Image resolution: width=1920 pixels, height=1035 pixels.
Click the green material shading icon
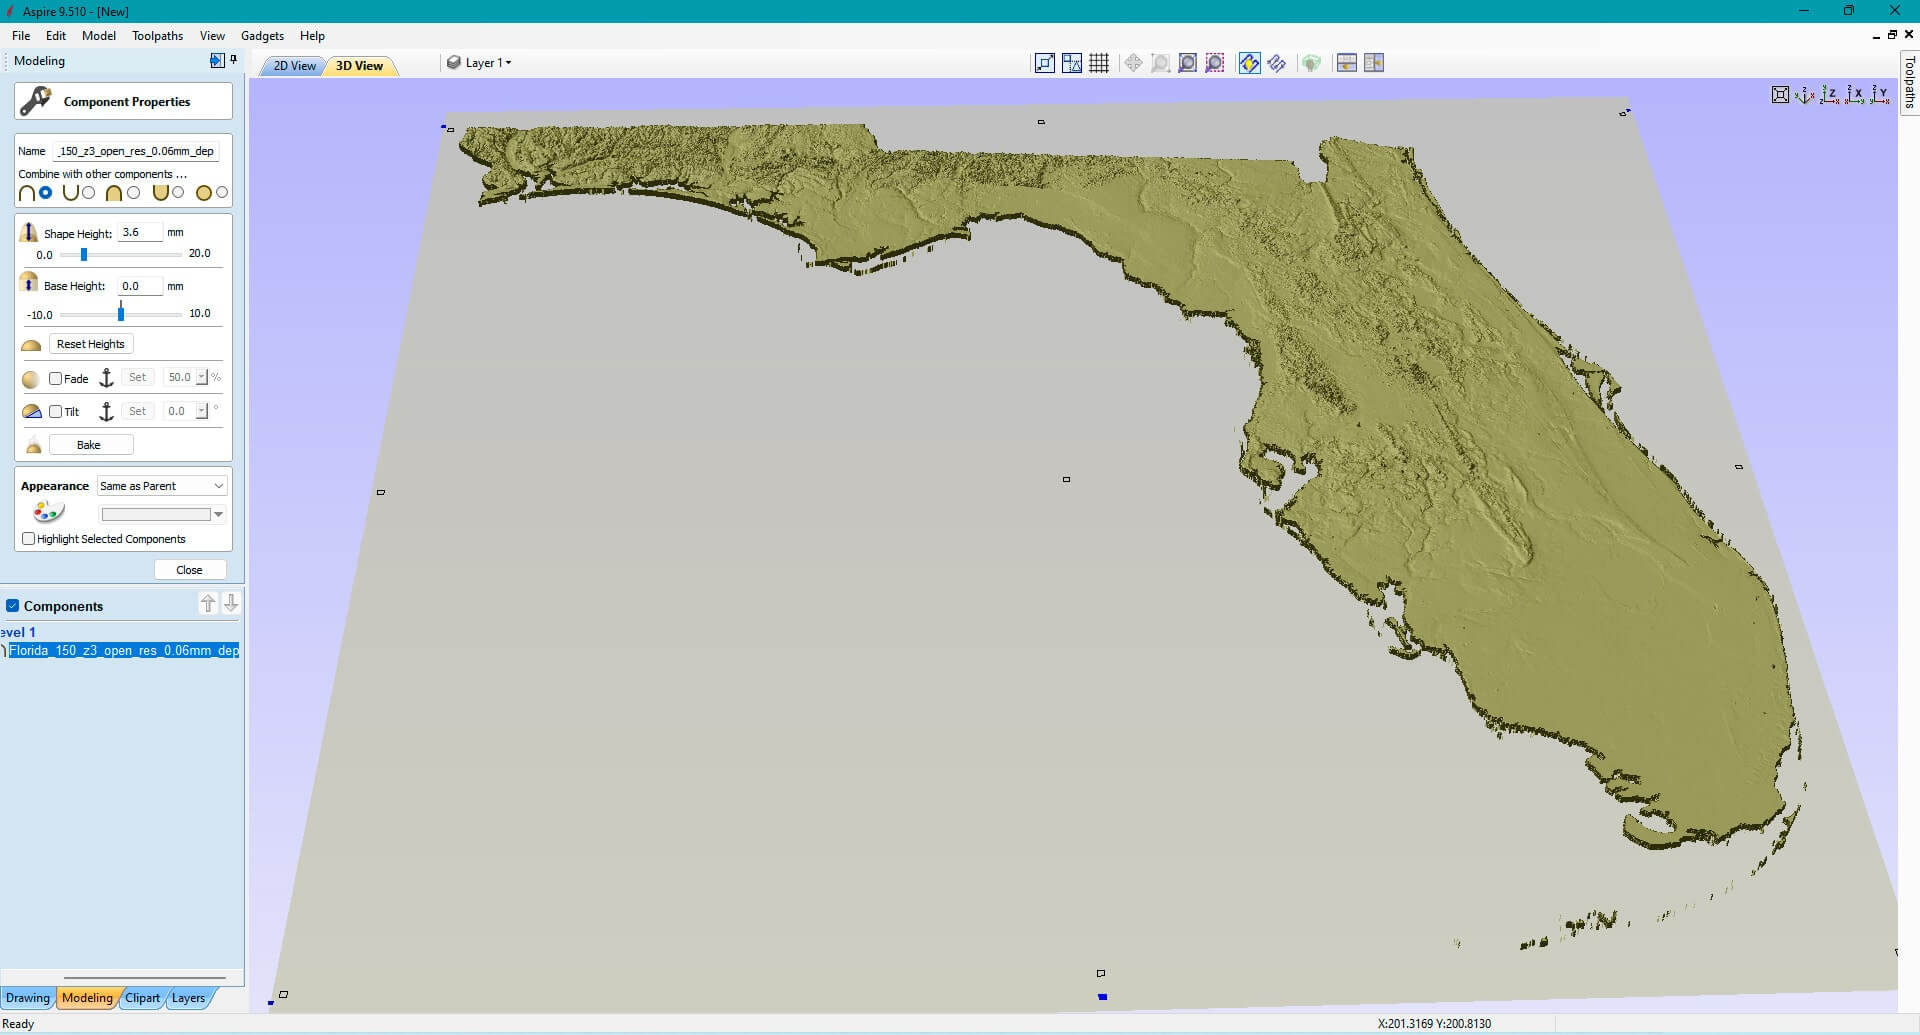pyautogui.click(x=1311, y=63)
